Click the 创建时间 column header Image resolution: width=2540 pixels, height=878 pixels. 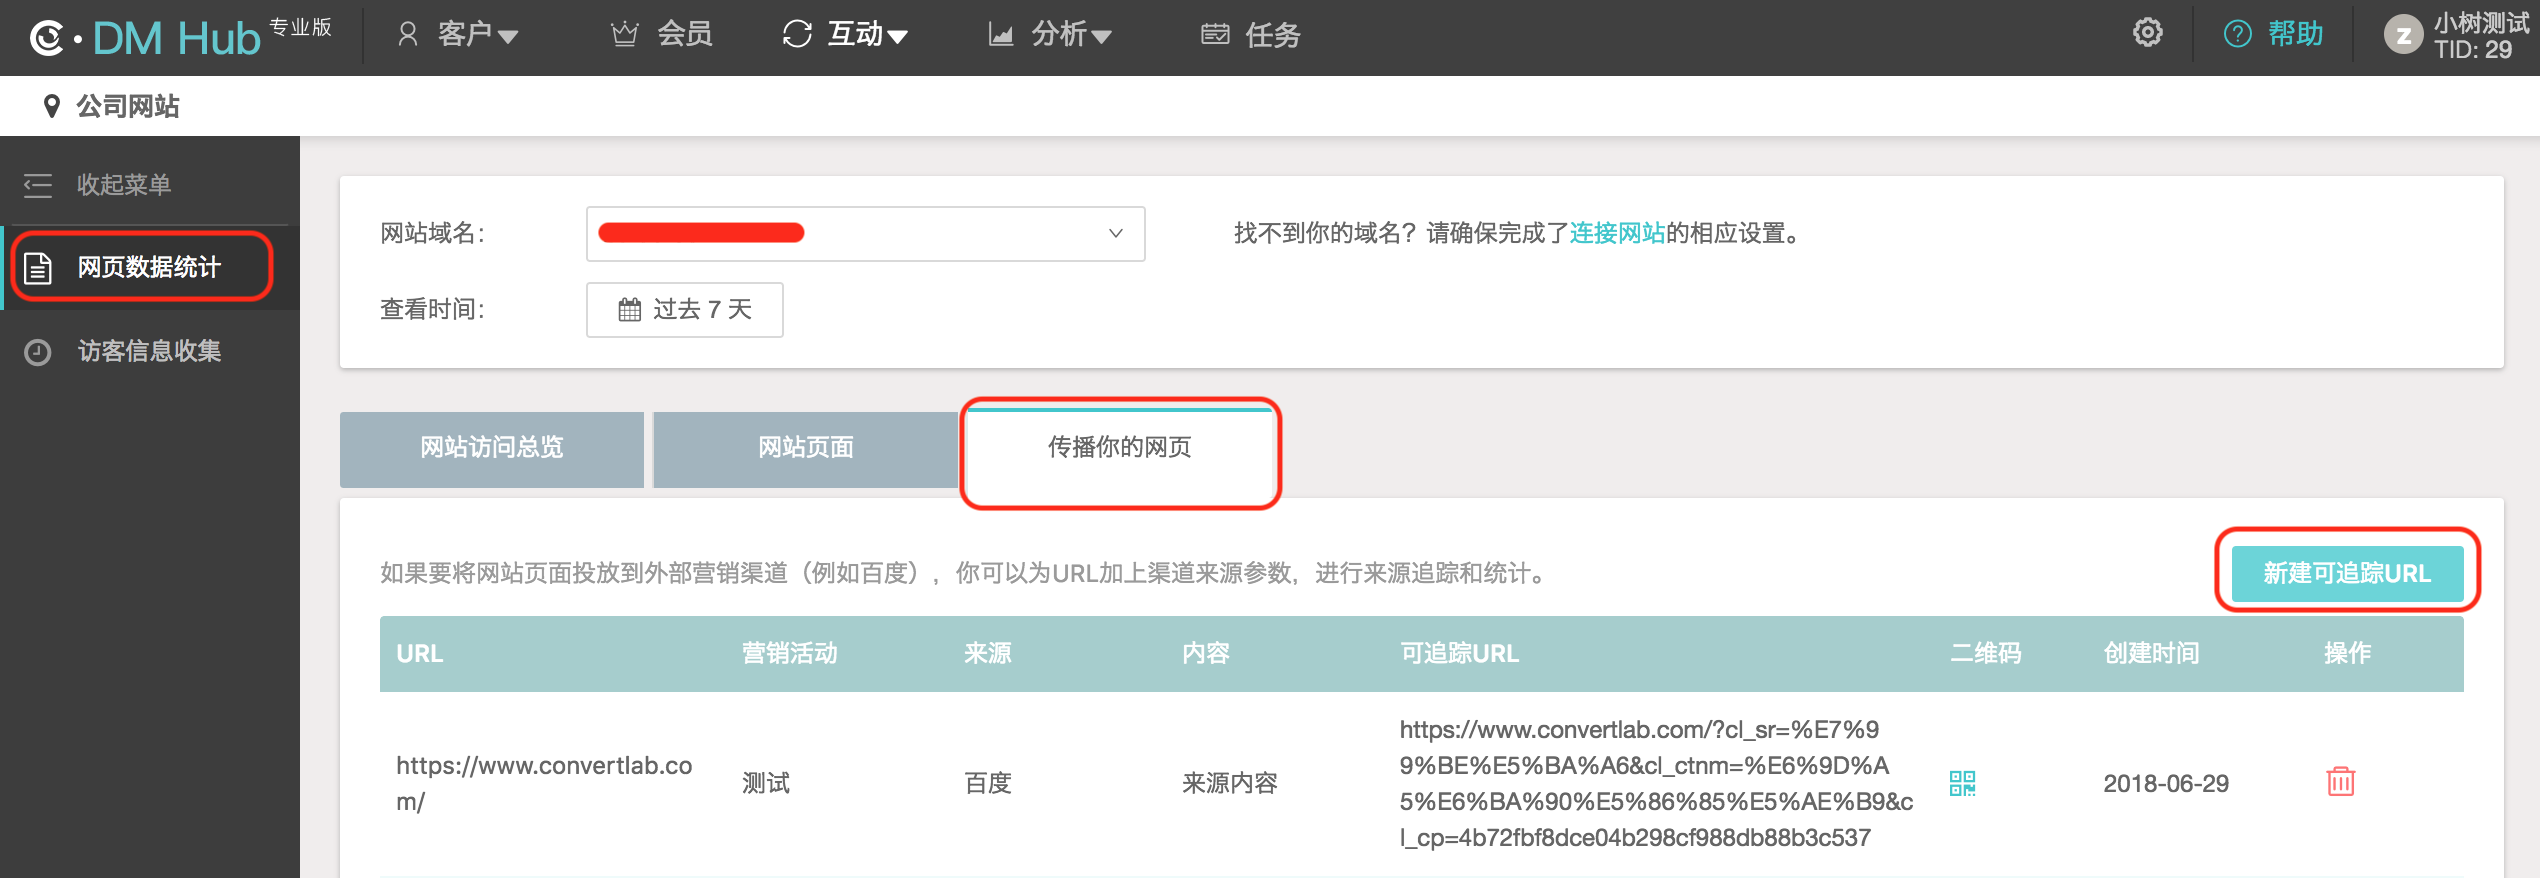[2151, 654]
